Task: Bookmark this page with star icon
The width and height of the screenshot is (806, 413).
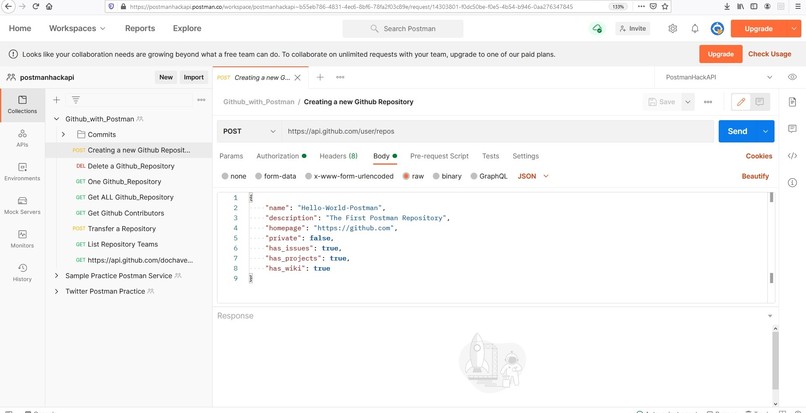Action: 665,7
